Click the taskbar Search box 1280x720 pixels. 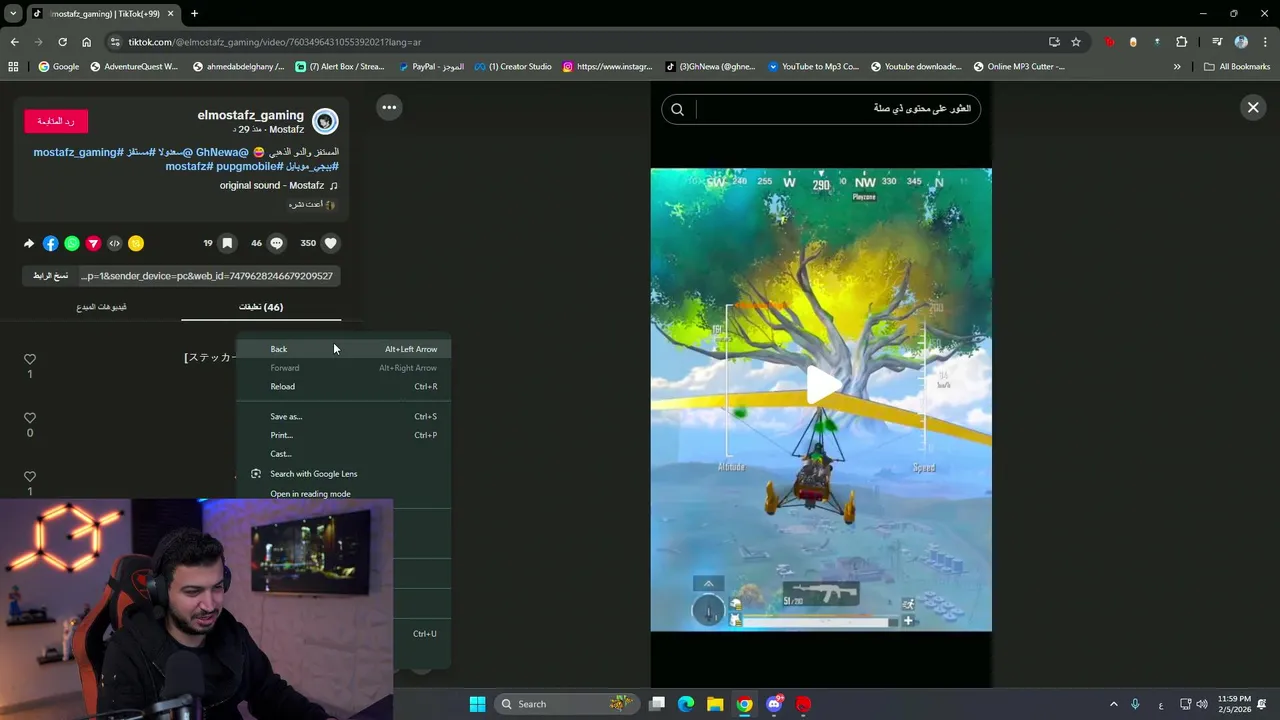click(x=567, y=704)
